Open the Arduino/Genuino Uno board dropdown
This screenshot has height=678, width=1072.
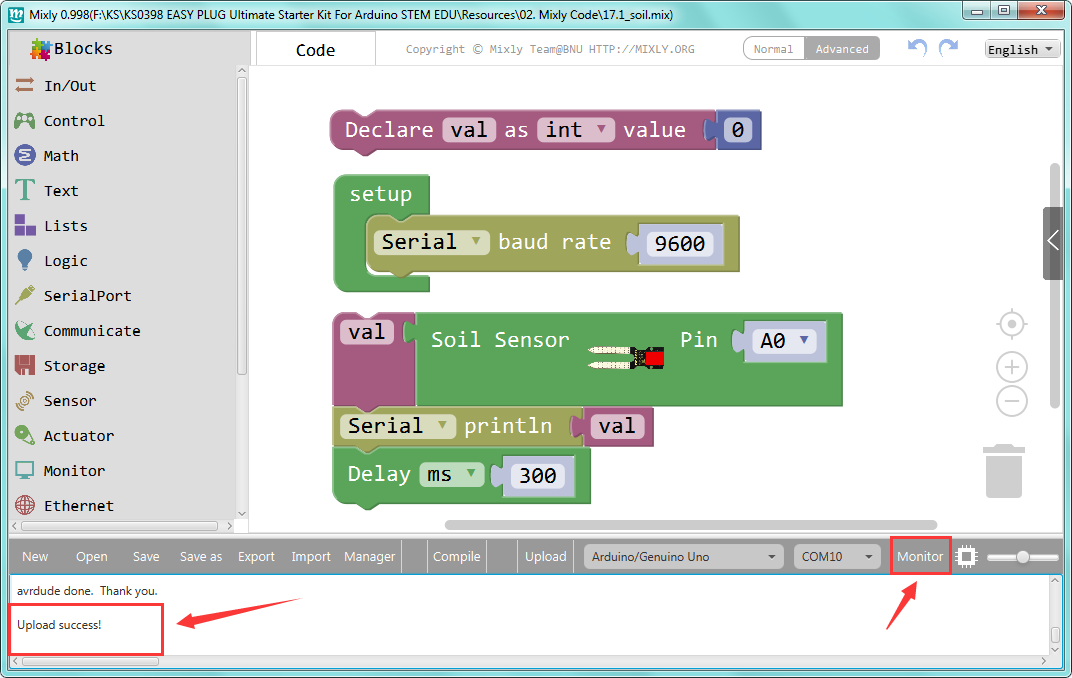pos(684,557)
